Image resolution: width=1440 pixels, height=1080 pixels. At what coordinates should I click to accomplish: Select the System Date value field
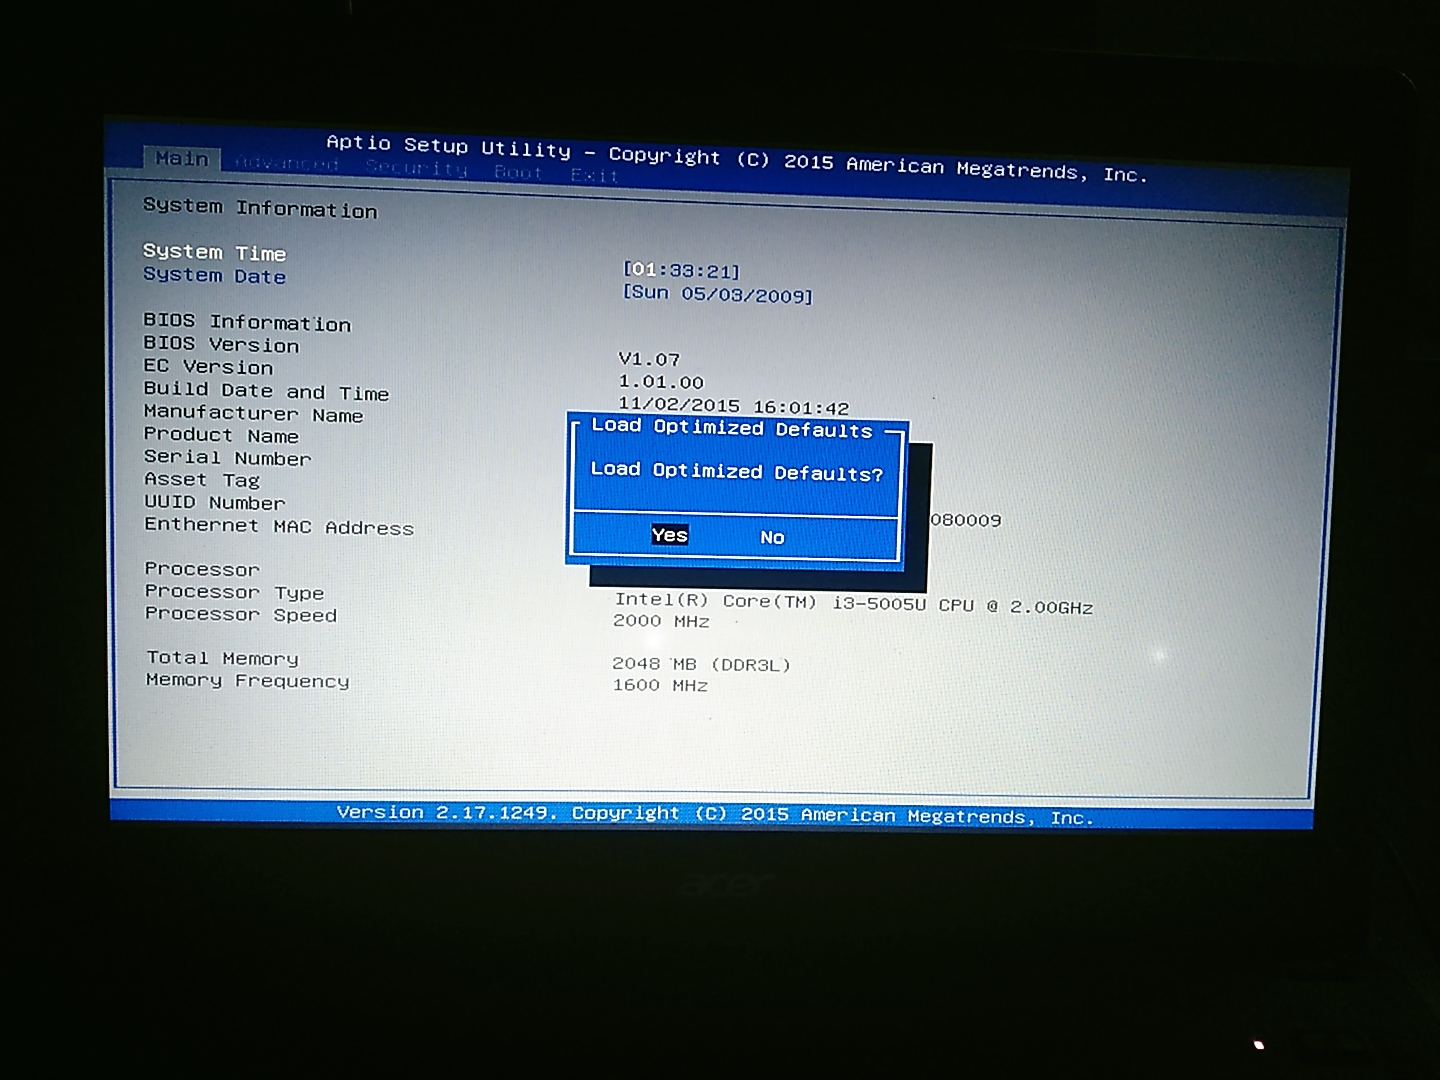(718, 294)
